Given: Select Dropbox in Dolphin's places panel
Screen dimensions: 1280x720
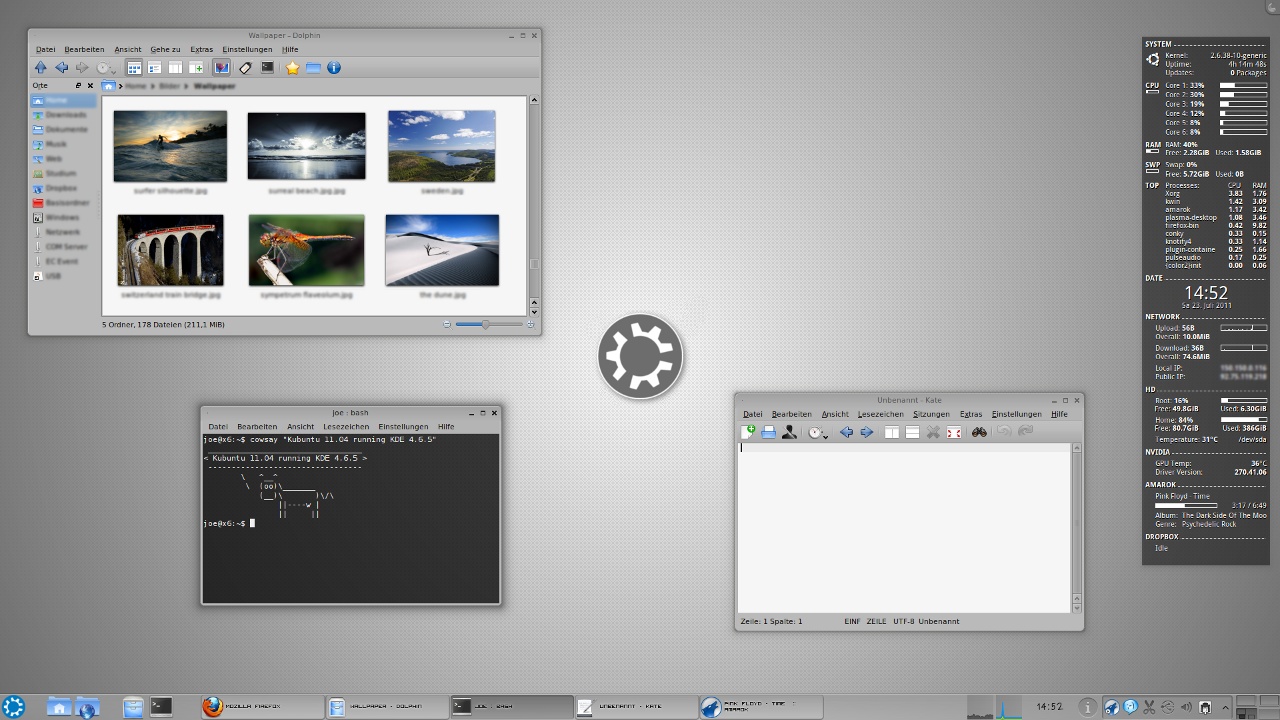Looking at the screenshot, I should point(64,188).
